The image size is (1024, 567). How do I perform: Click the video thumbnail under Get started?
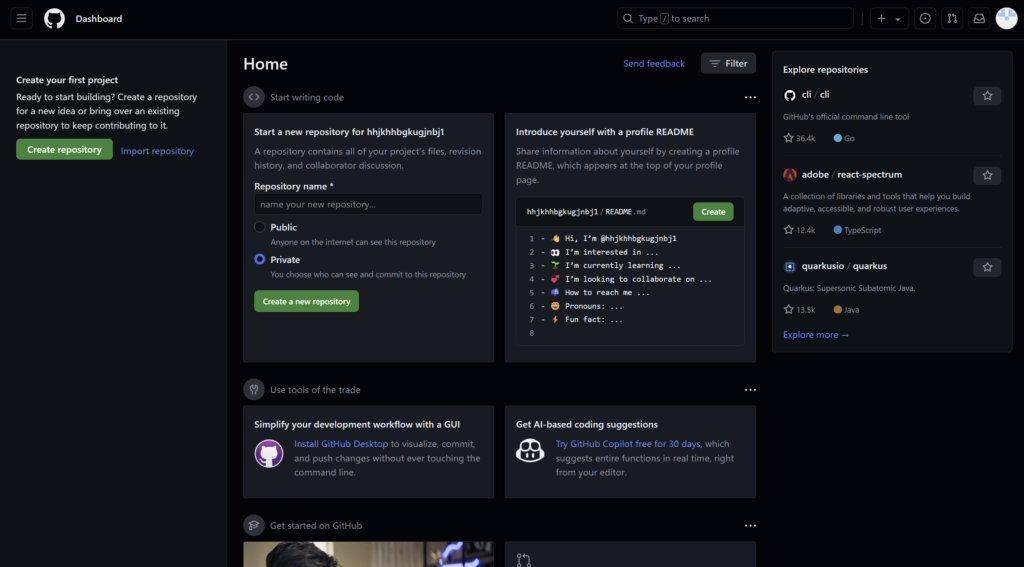tap(368, 554)
